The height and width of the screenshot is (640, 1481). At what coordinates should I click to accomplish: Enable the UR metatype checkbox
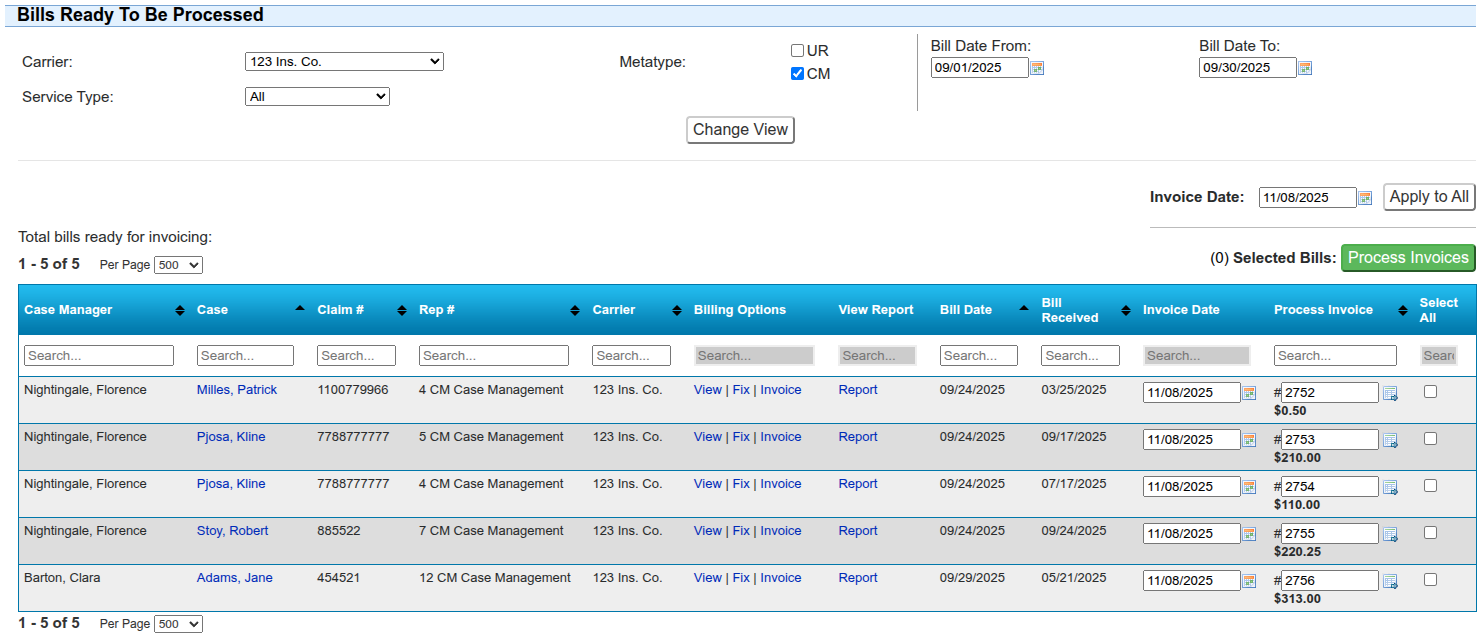click(x=797, y=50)
